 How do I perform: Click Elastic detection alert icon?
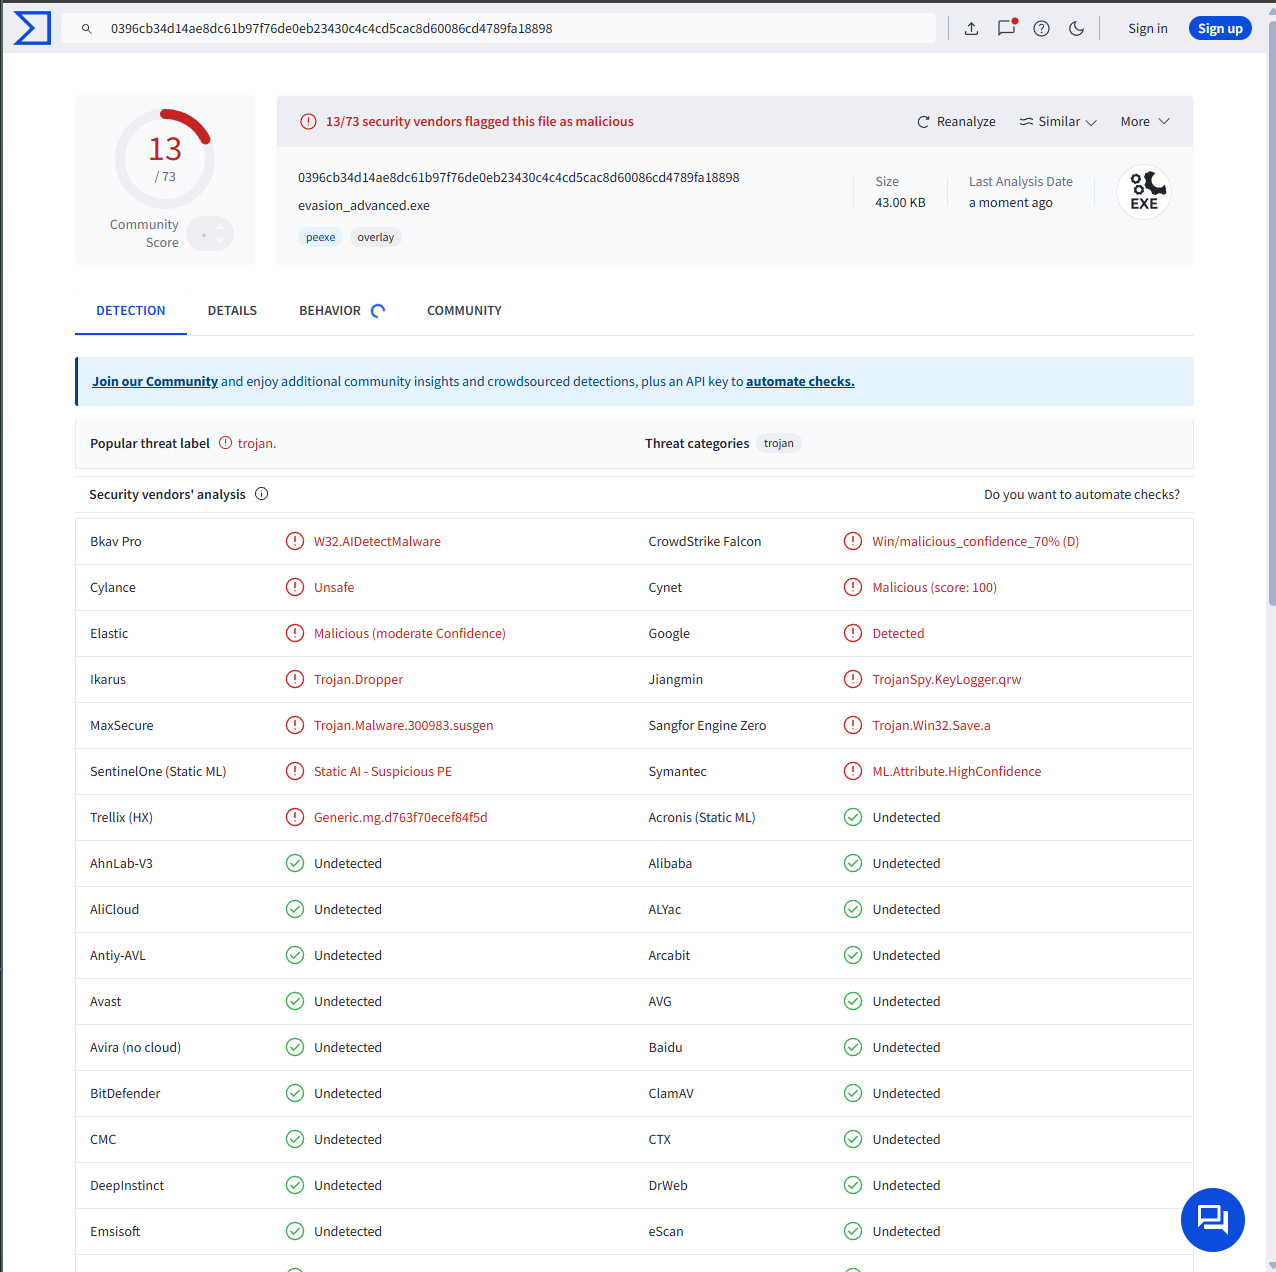(295, 633)
